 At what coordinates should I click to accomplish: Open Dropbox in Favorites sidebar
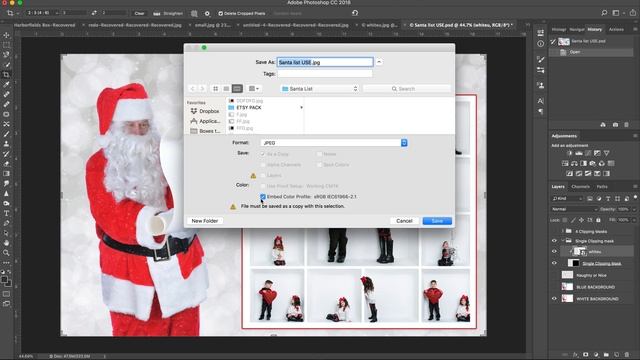pos(204,111)
